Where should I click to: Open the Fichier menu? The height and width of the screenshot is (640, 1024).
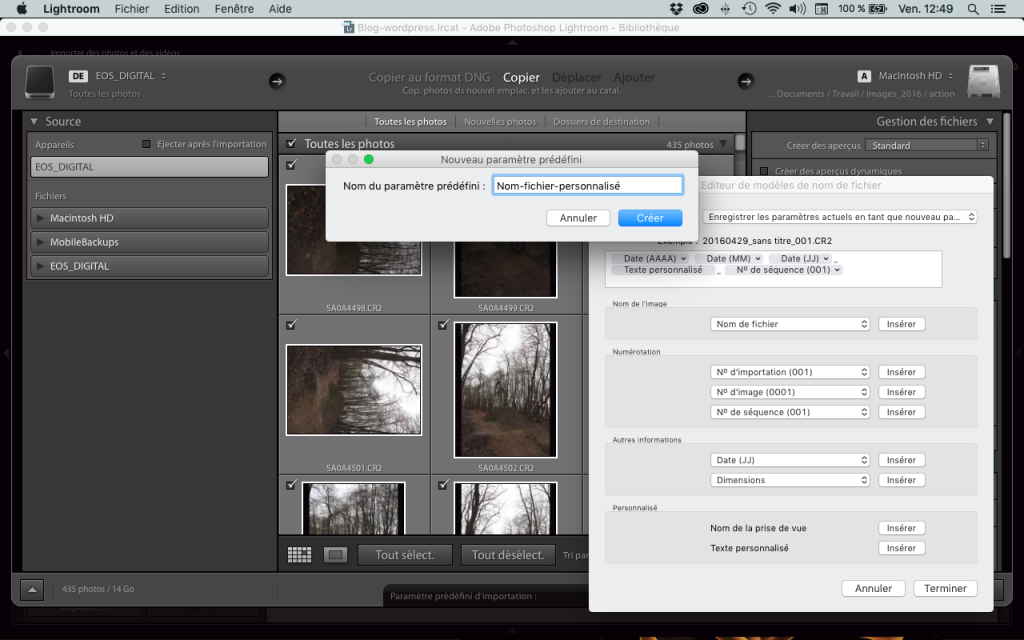(132, 8)
